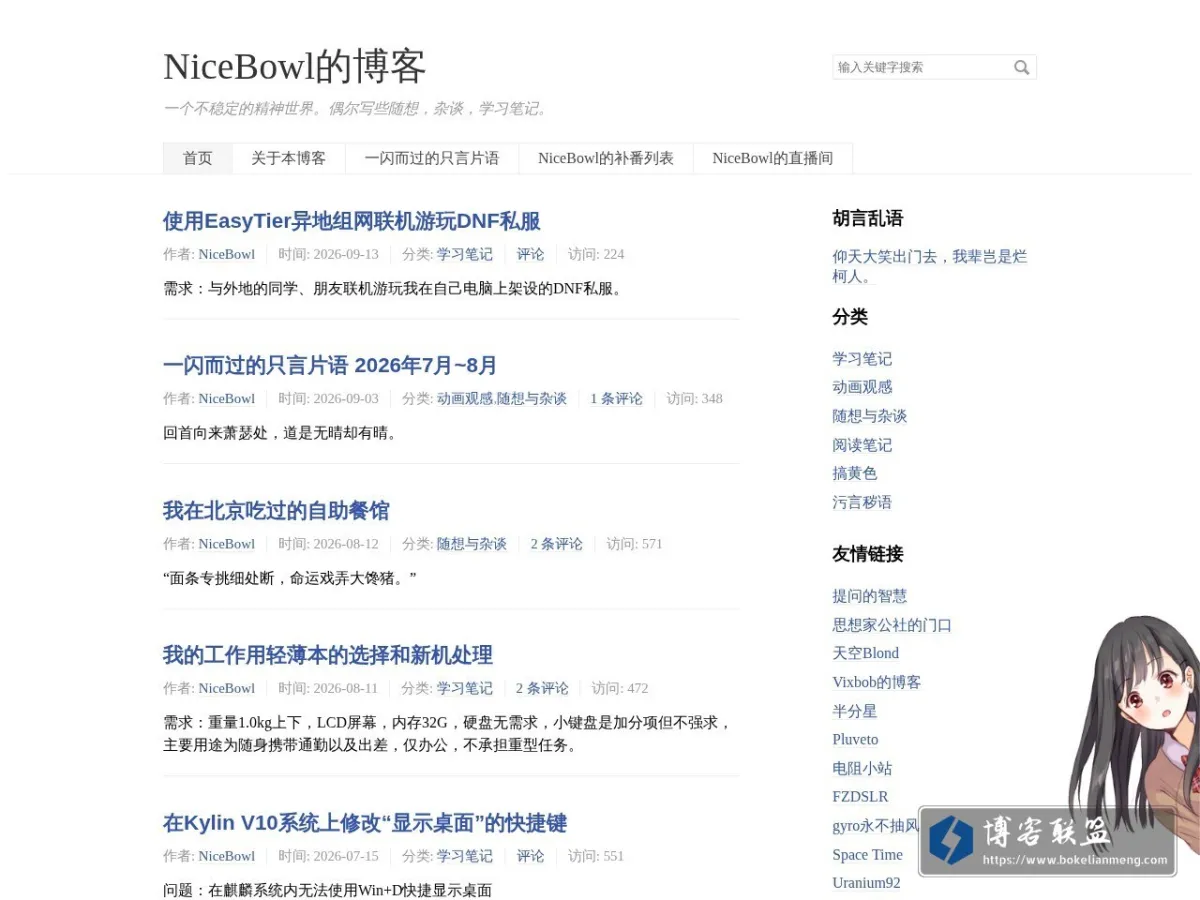The height and width of the screenshot is (900, 1200).
Task: Visit friend link Uranium92
Action: 866,882
